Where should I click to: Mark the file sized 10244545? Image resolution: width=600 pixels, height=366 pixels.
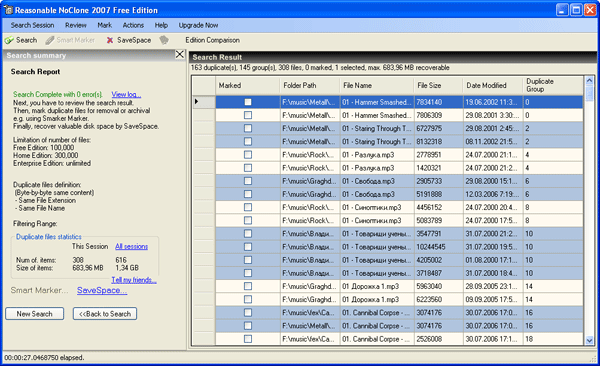click(x=248, y=247)
